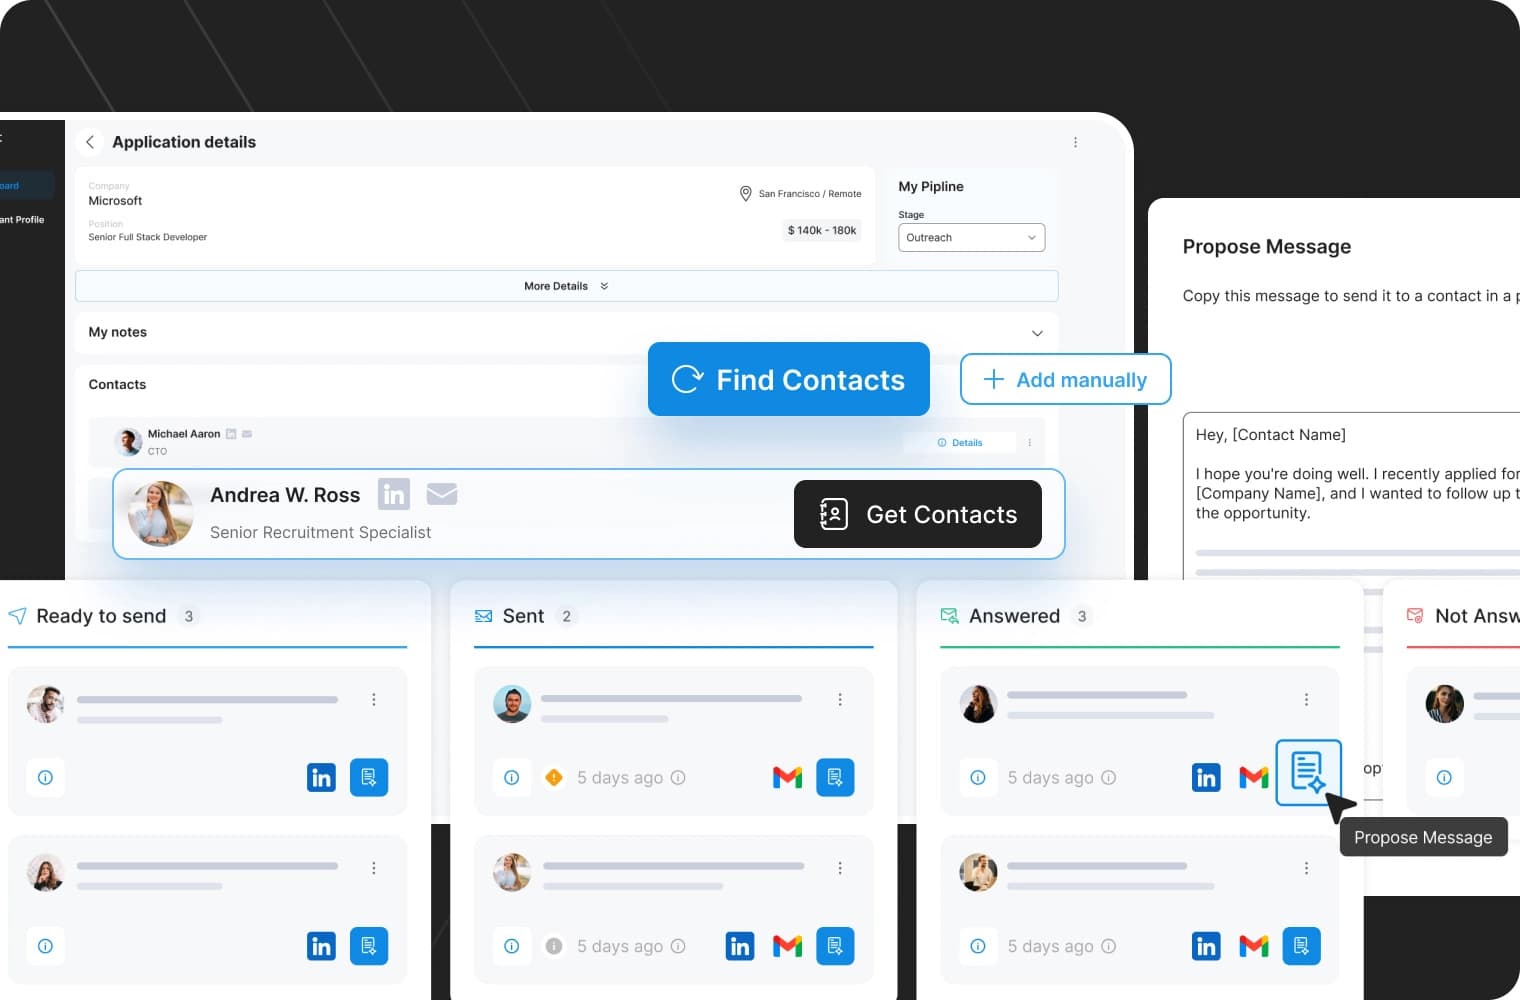This screenshot has width=1520, height=1000.
Task: Select the salary range $140k - 180k badge
Action: pyautogui.click(x=821, y=230)
